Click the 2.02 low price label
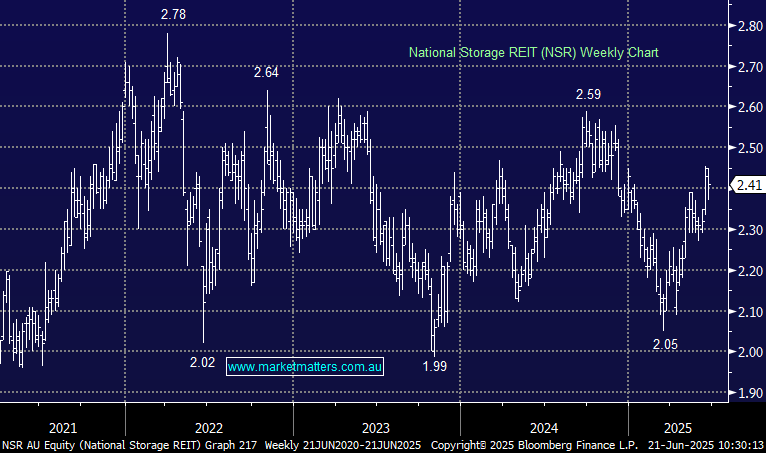Screen dimensions: 766x453 point(202,362)
